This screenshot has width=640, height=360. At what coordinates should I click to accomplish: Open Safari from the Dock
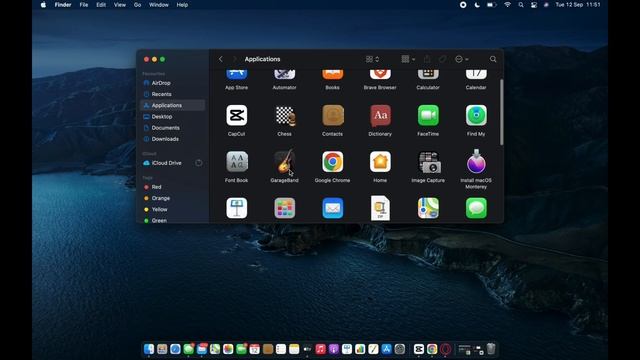click(x=175, y=349)
